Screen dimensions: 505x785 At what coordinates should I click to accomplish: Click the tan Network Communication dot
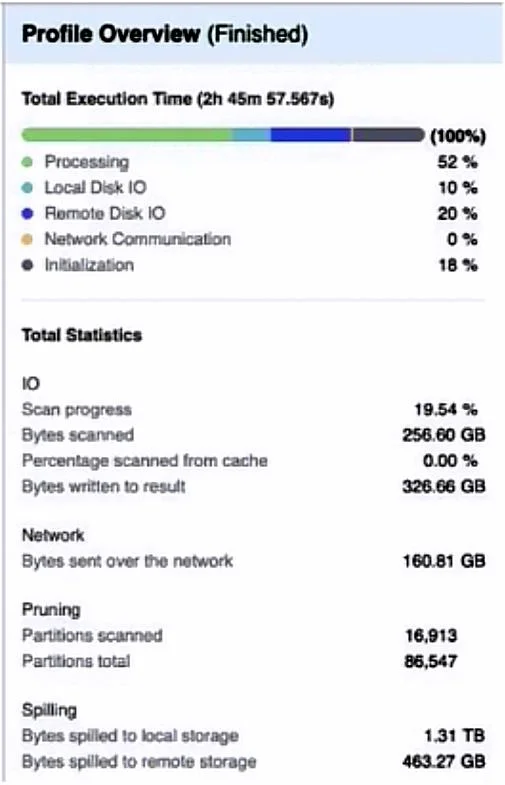click(27, 239)
